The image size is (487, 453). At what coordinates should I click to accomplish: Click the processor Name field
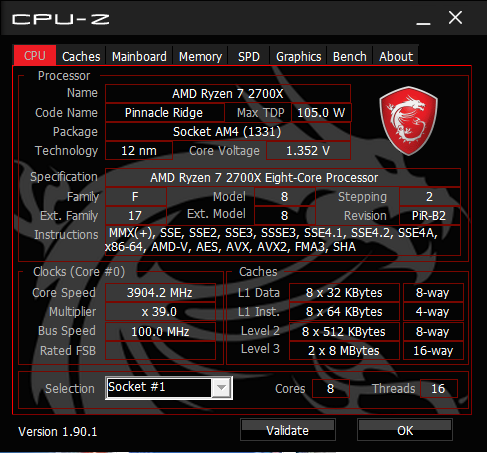click(228, 93)
